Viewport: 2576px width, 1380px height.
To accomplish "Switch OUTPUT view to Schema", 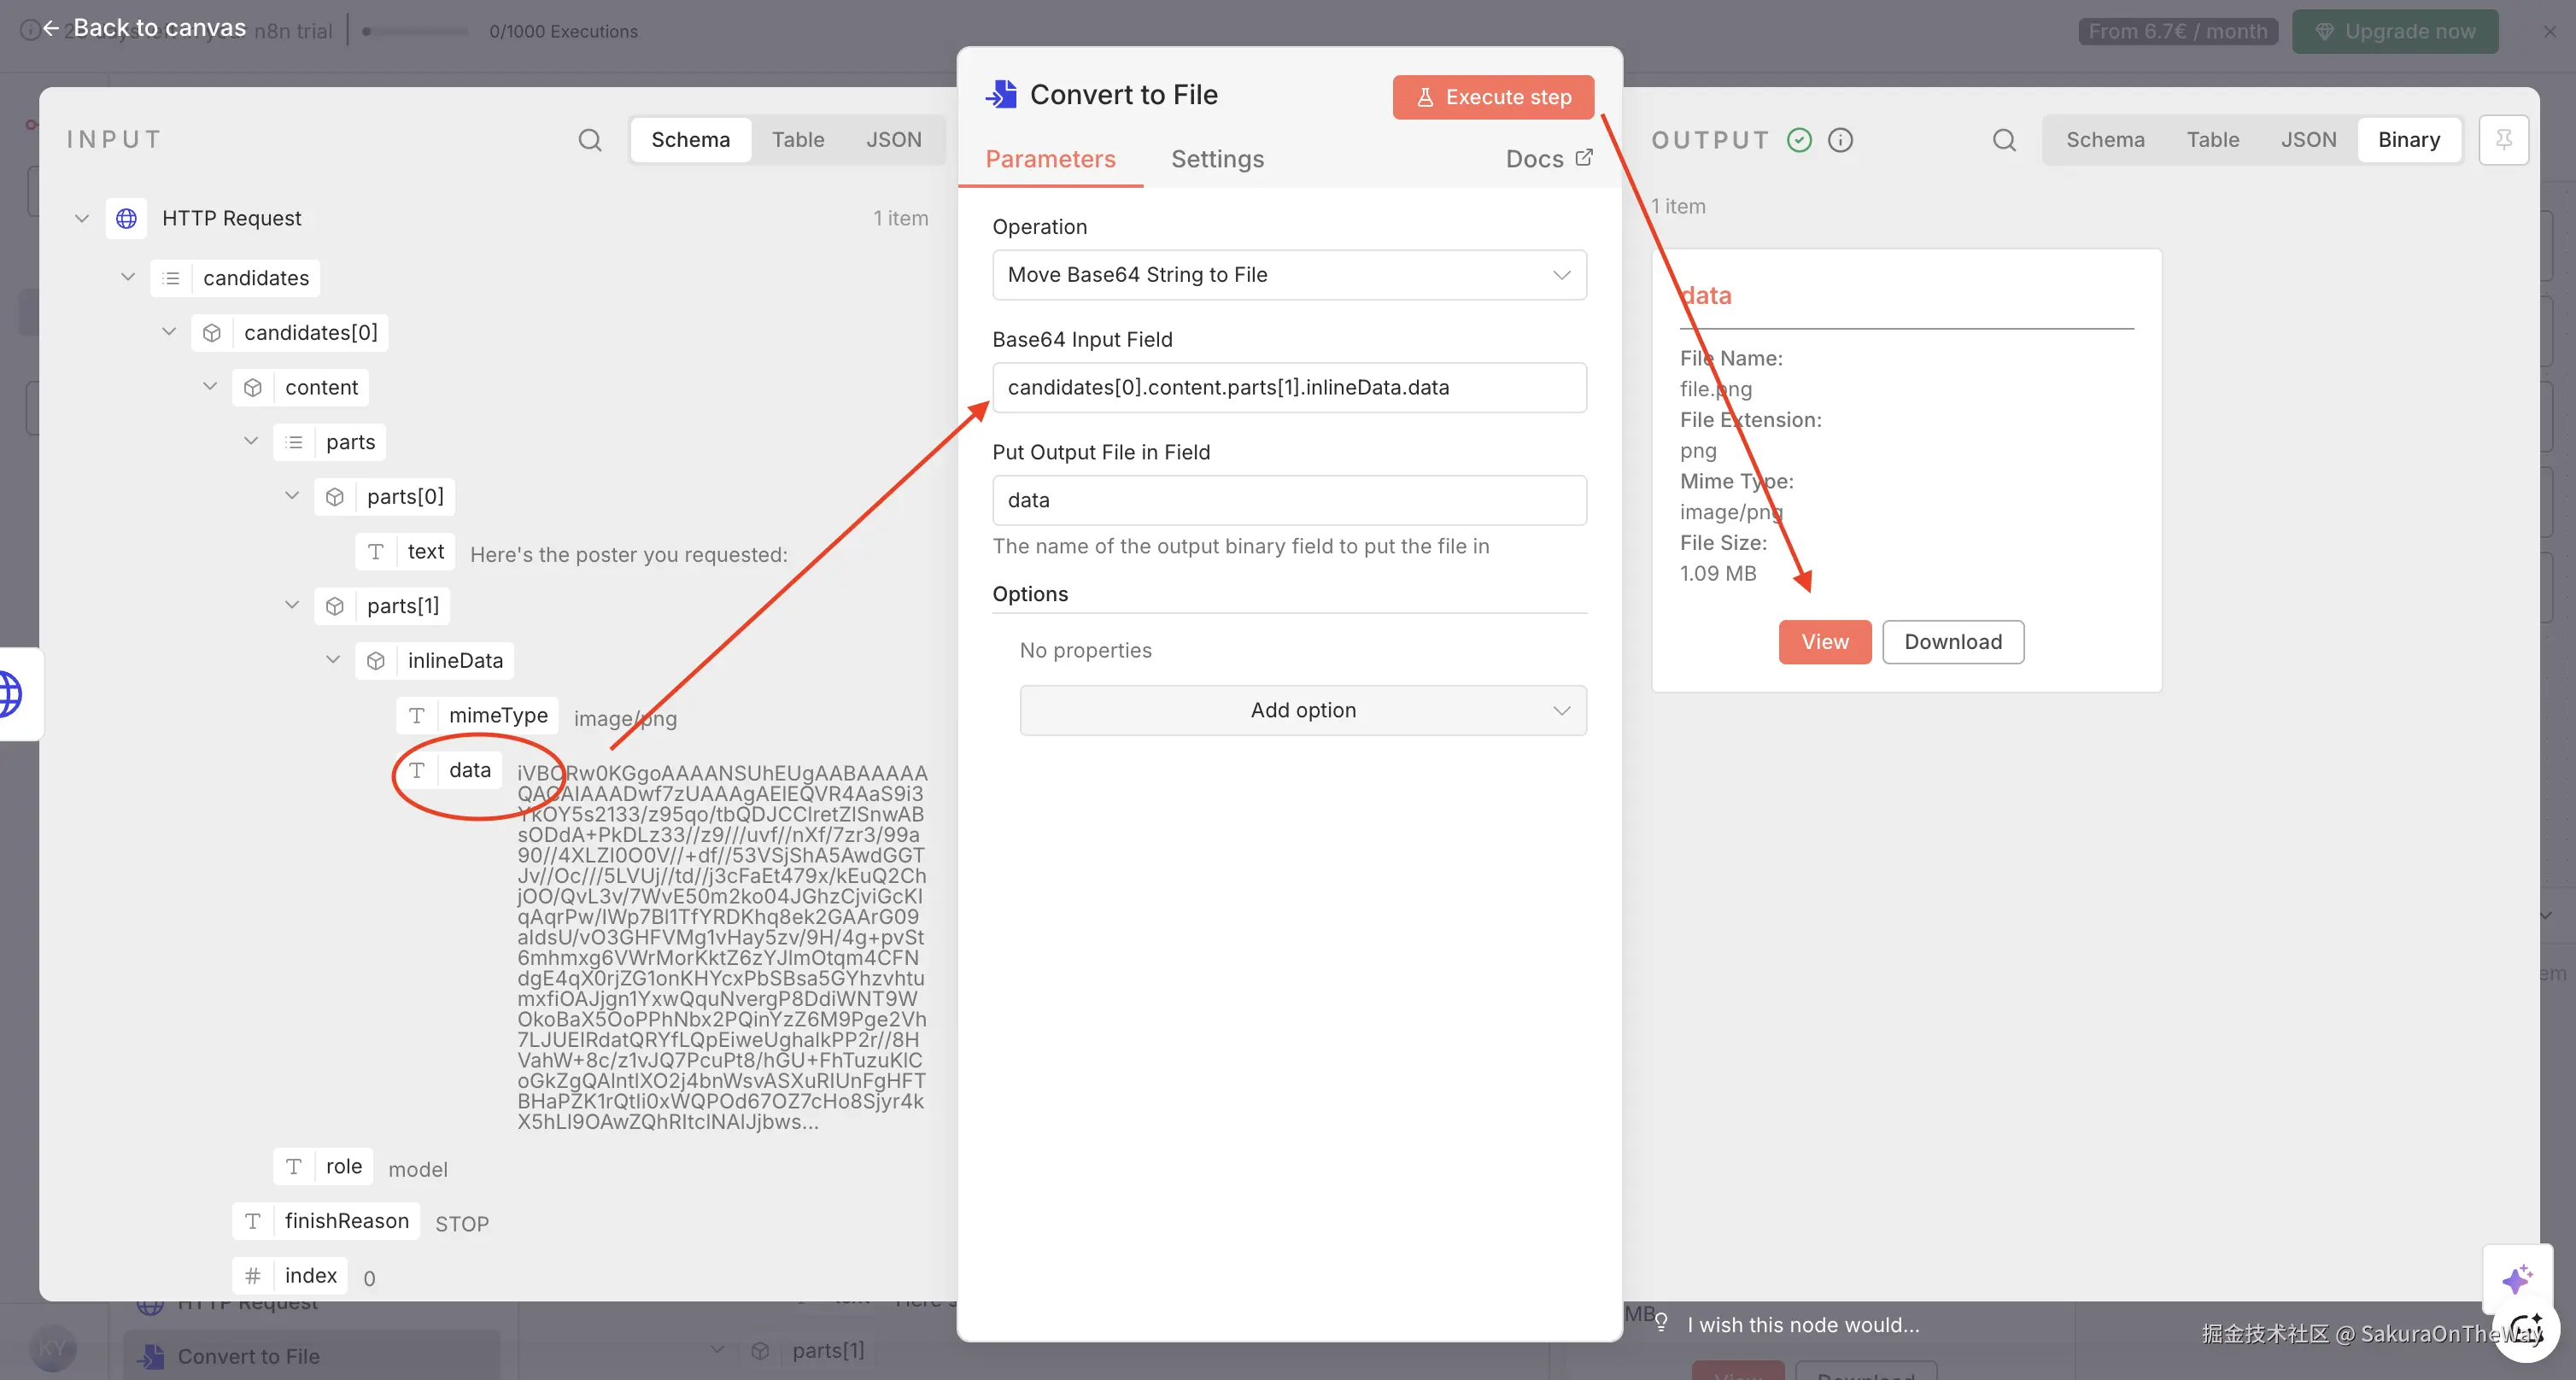I will 2105,140.
